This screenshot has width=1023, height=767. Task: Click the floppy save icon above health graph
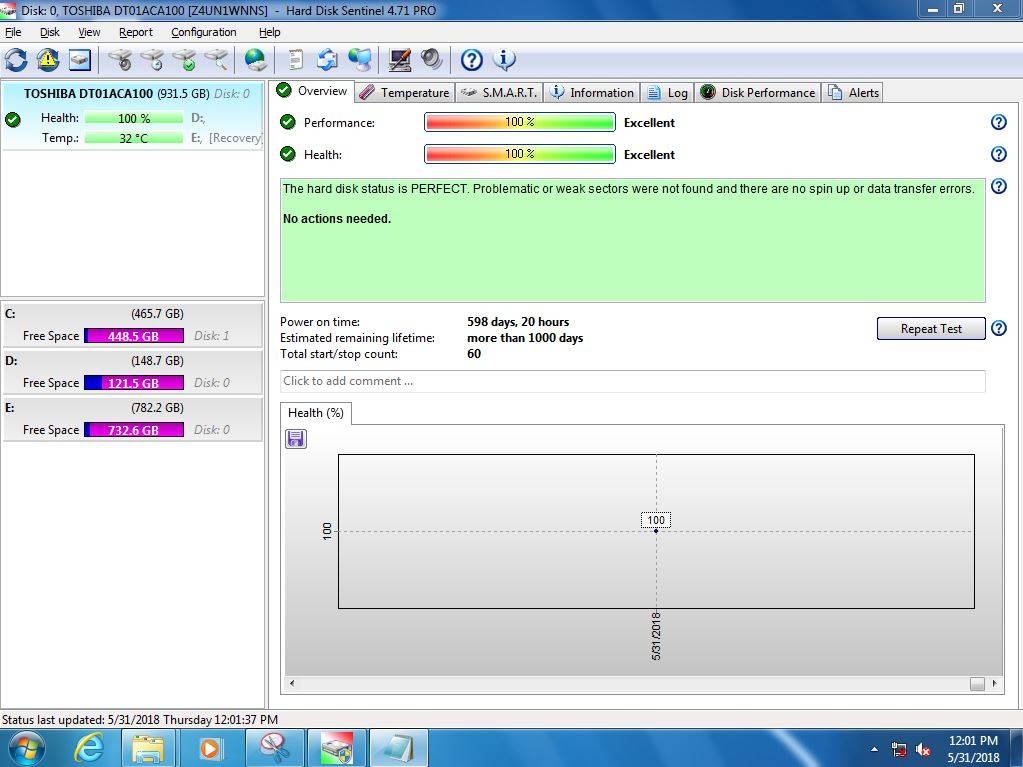pos(296,439)
